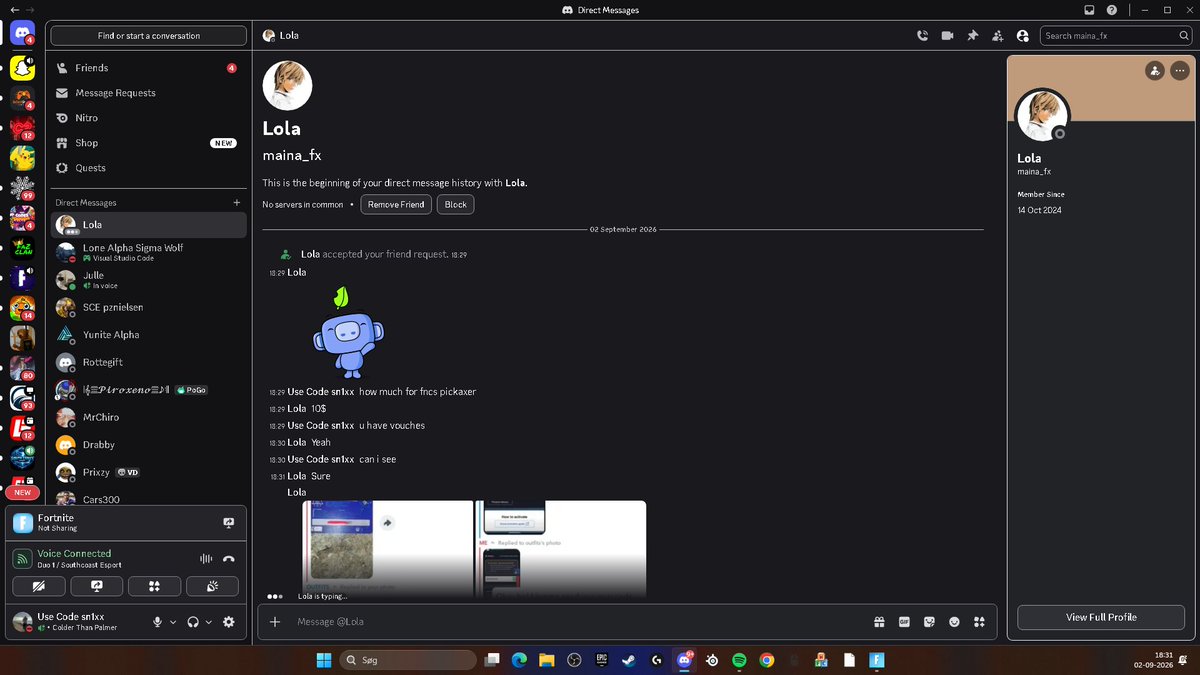Disconnect from the voice channel
Viewport: 1200px width, 675px height.
click(x=229, y=559)
